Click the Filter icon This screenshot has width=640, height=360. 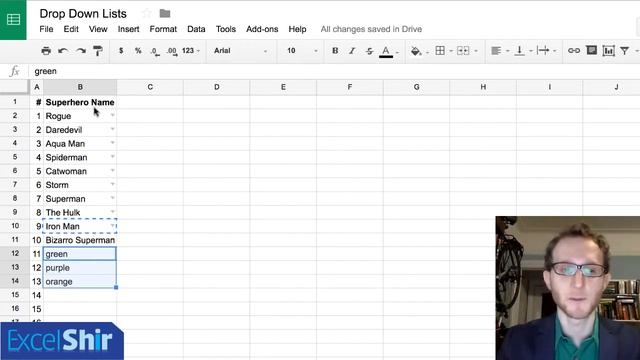(x=624, y=51)
